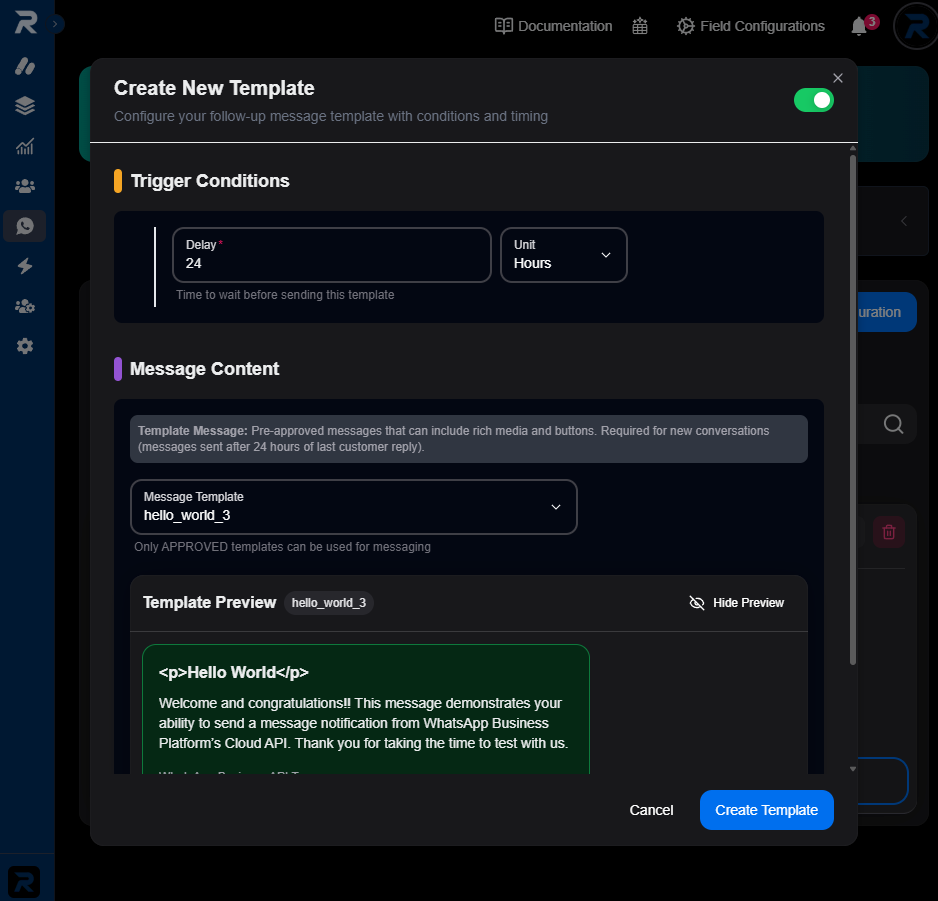Click the search magnifier icon behind dialog

tap(893, 424)
